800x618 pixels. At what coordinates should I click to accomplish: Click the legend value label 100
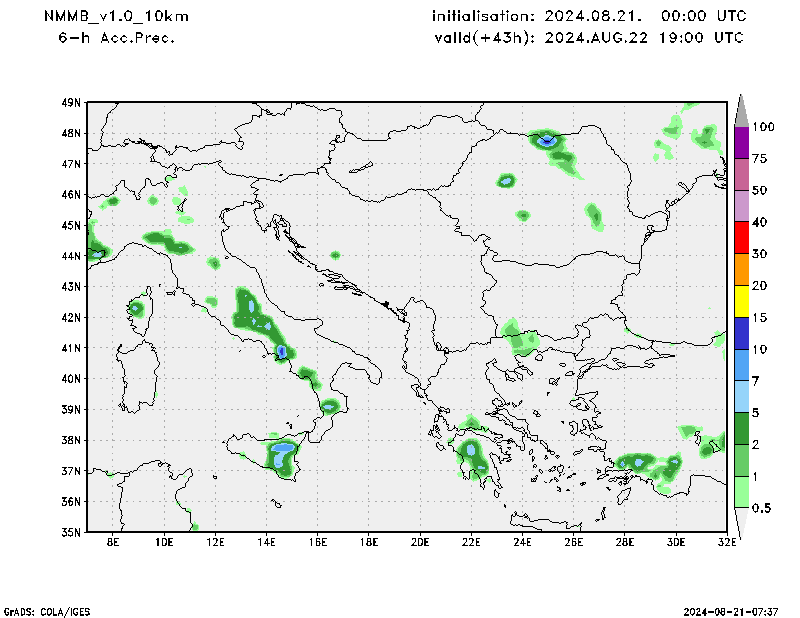pyautogui.click(x=765, y=127)
